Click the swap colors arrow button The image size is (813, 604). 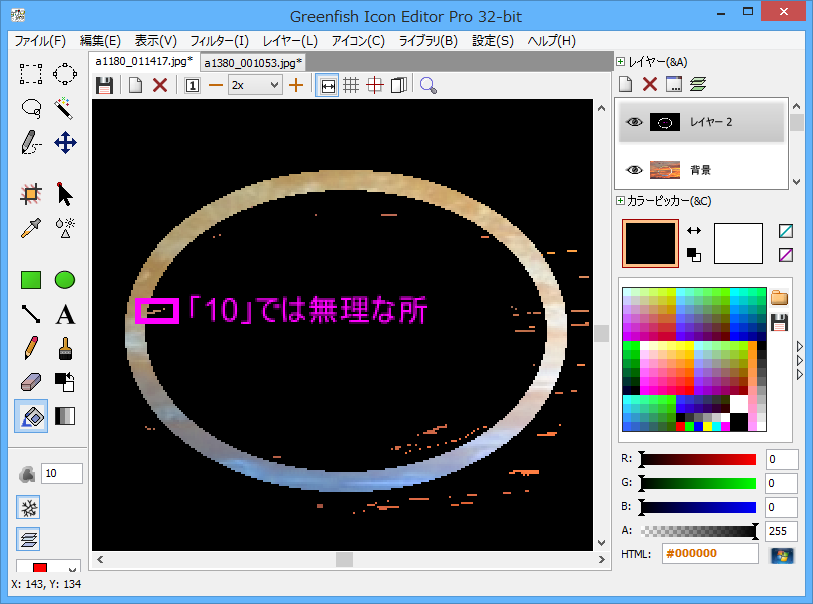click(x=693, y=231)
